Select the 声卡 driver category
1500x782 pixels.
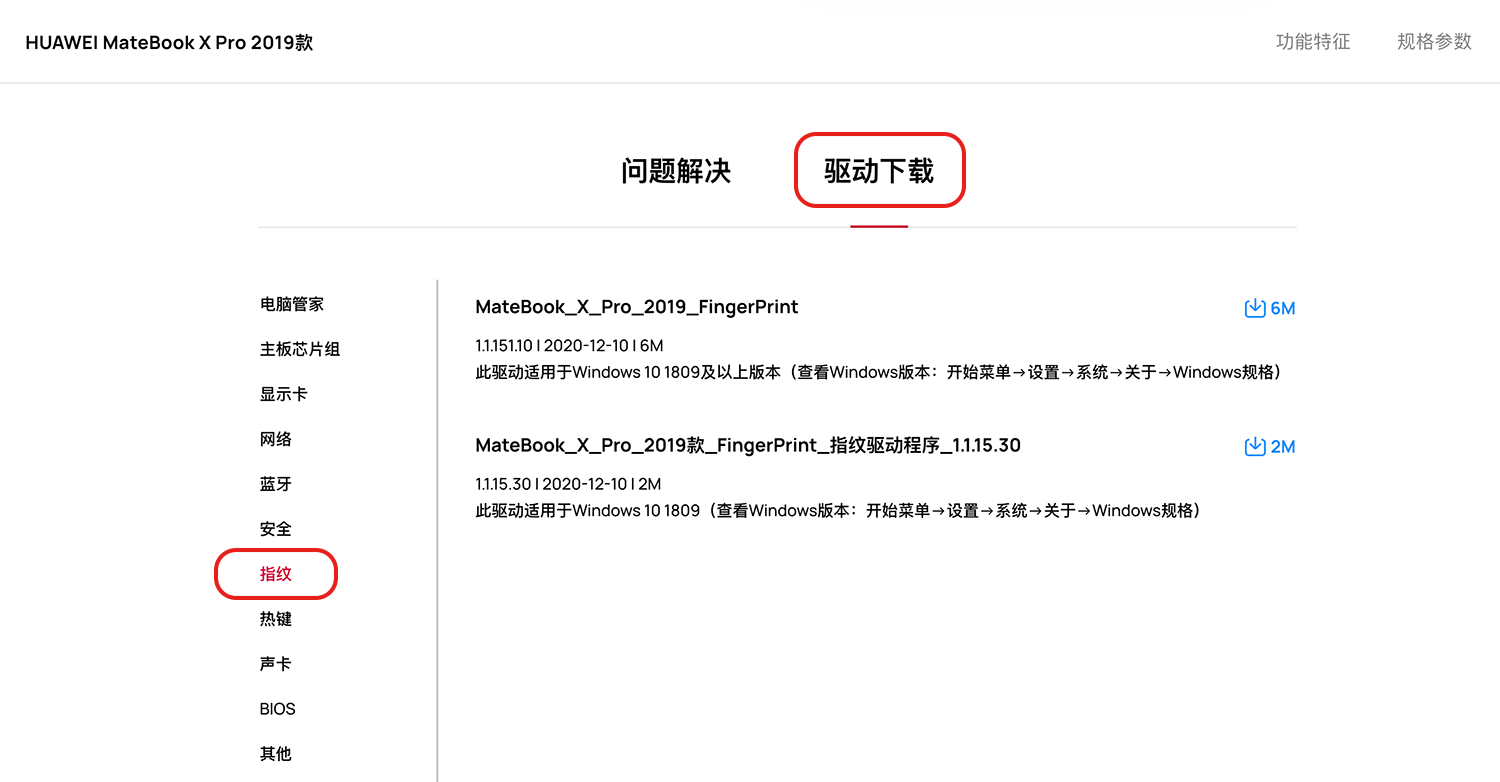tap(276, 664)
